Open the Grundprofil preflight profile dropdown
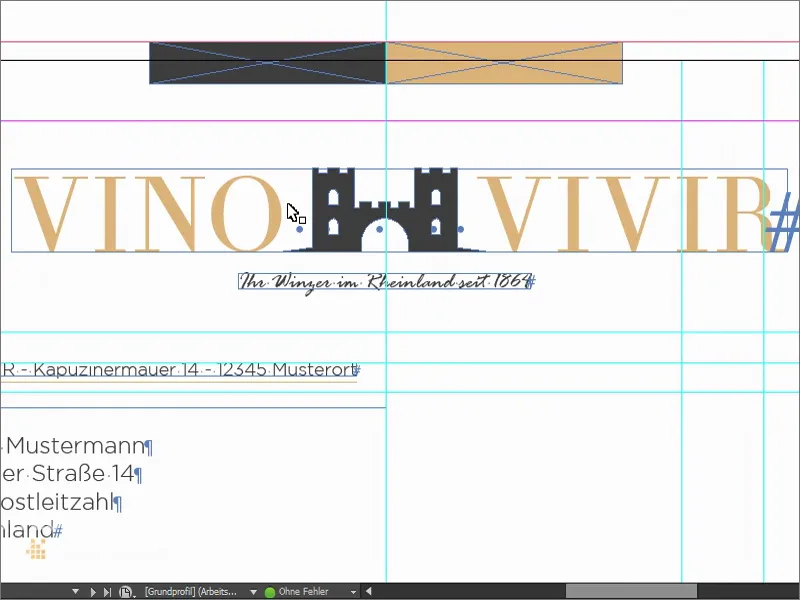This screenshot has height=600, width=800. pos(253,592)
